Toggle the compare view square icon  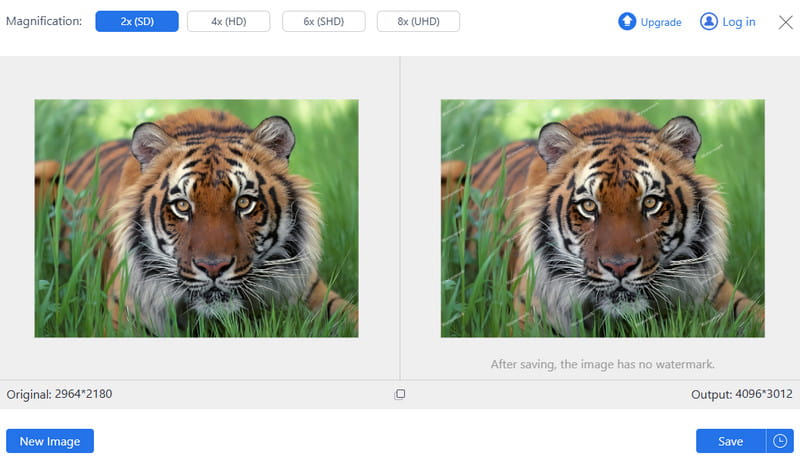point(400,394)
